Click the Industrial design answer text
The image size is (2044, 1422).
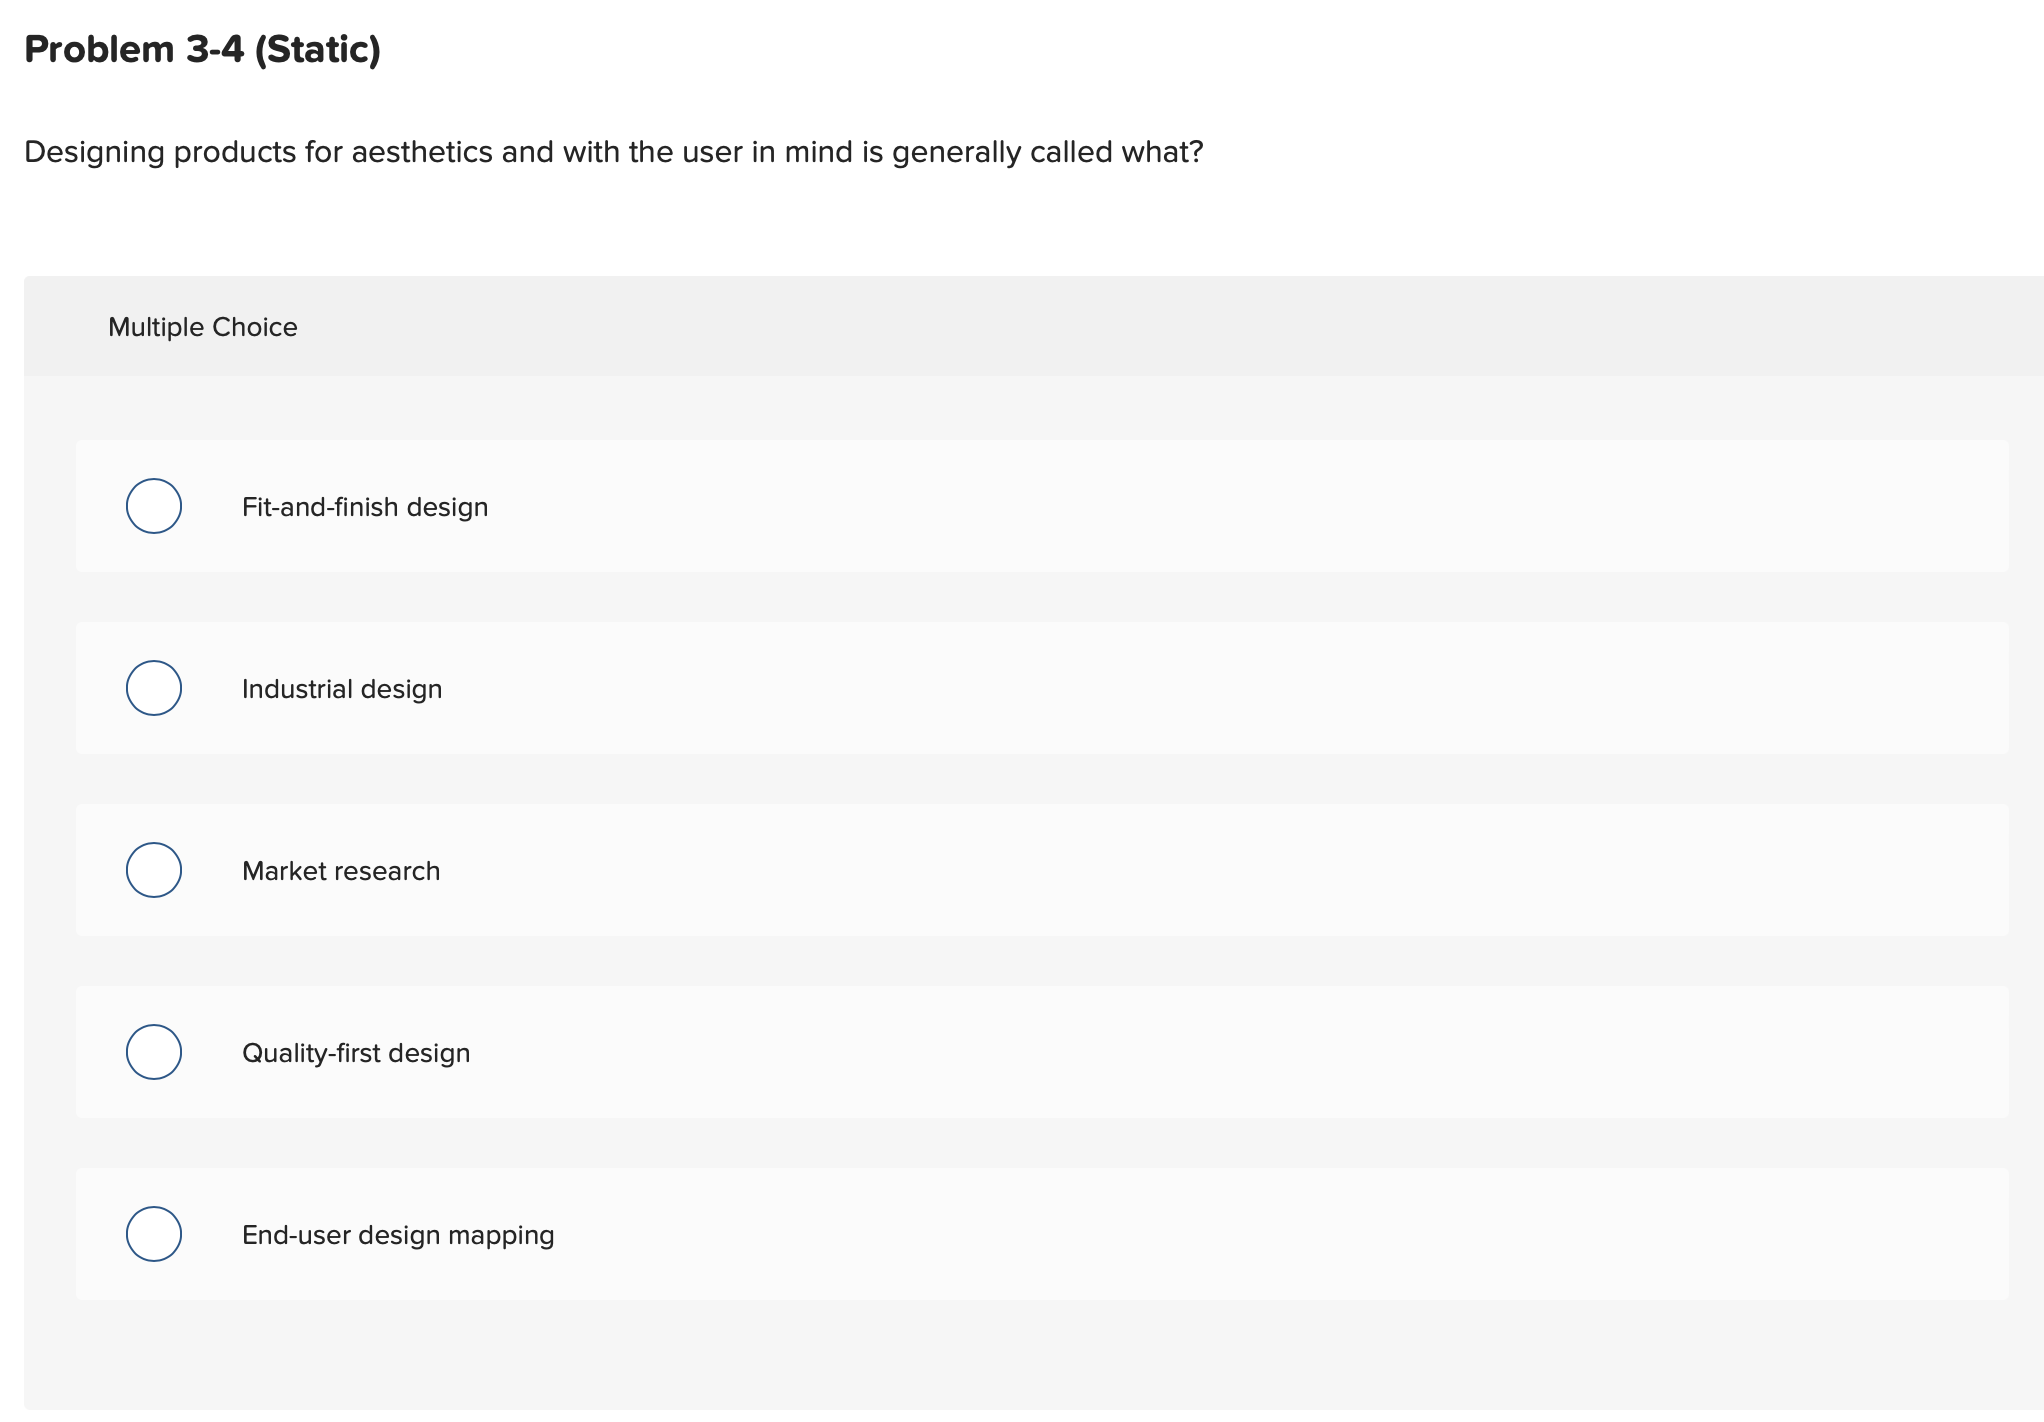[341, 688]
